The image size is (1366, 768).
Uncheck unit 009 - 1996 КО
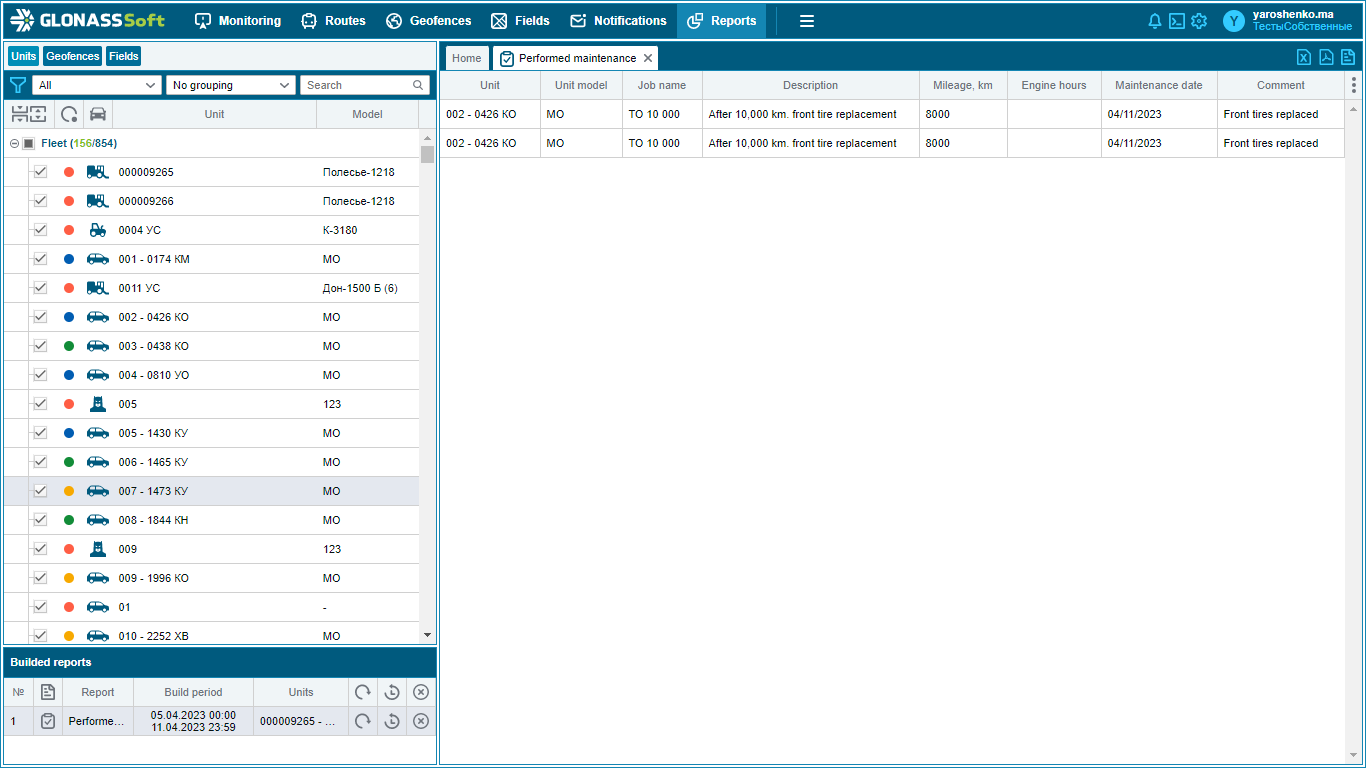(x=41, y=578)
